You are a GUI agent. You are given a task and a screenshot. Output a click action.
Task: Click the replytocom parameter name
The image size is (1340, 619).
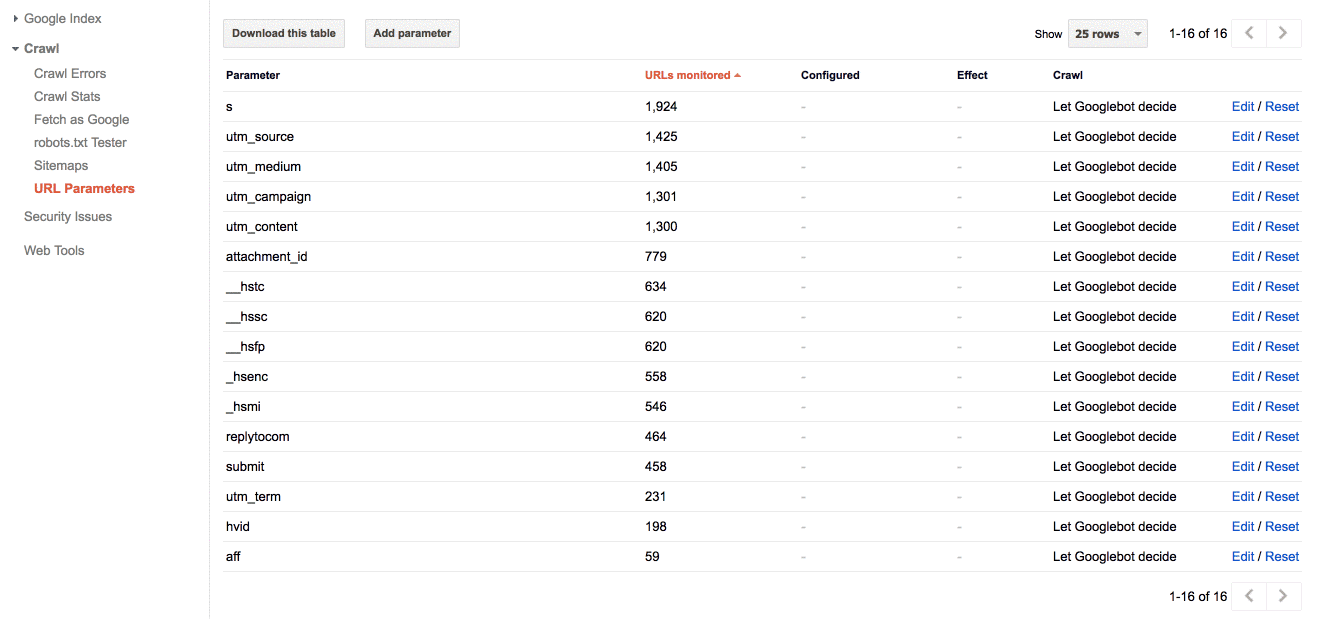pos(258,436)
